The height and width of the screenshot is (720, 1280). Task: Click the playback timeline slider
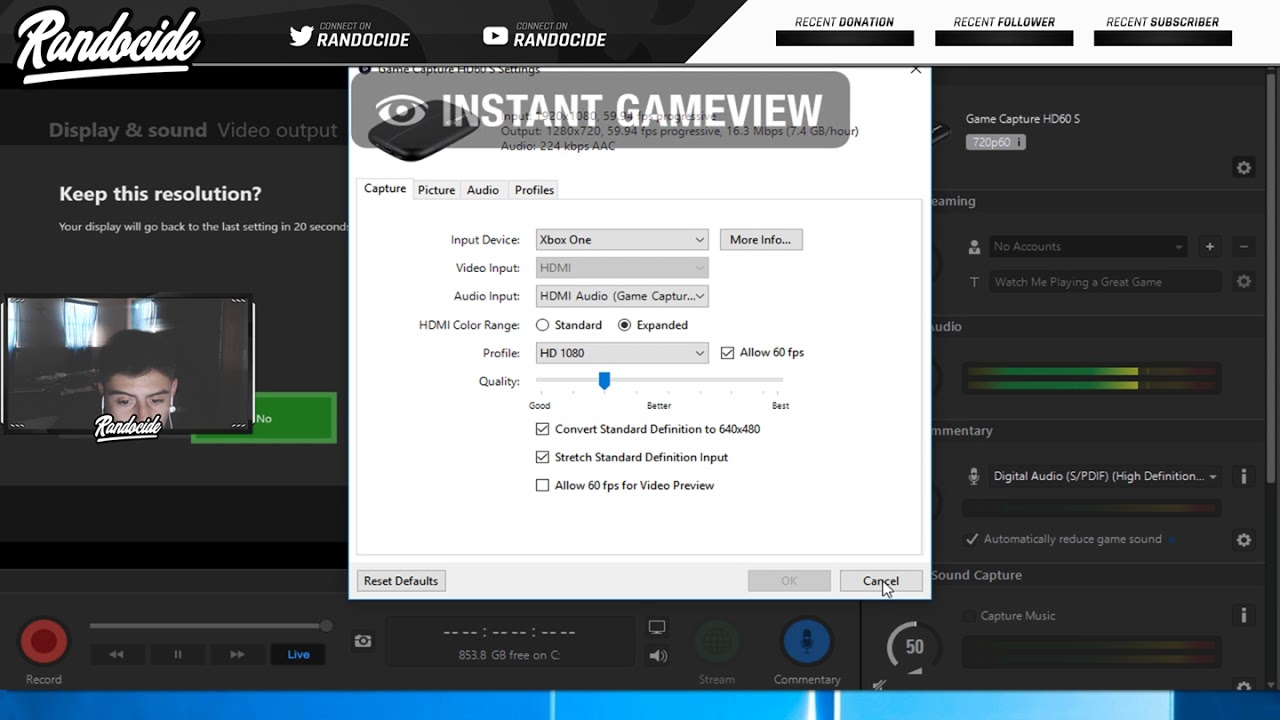click(x=209, y=626)
